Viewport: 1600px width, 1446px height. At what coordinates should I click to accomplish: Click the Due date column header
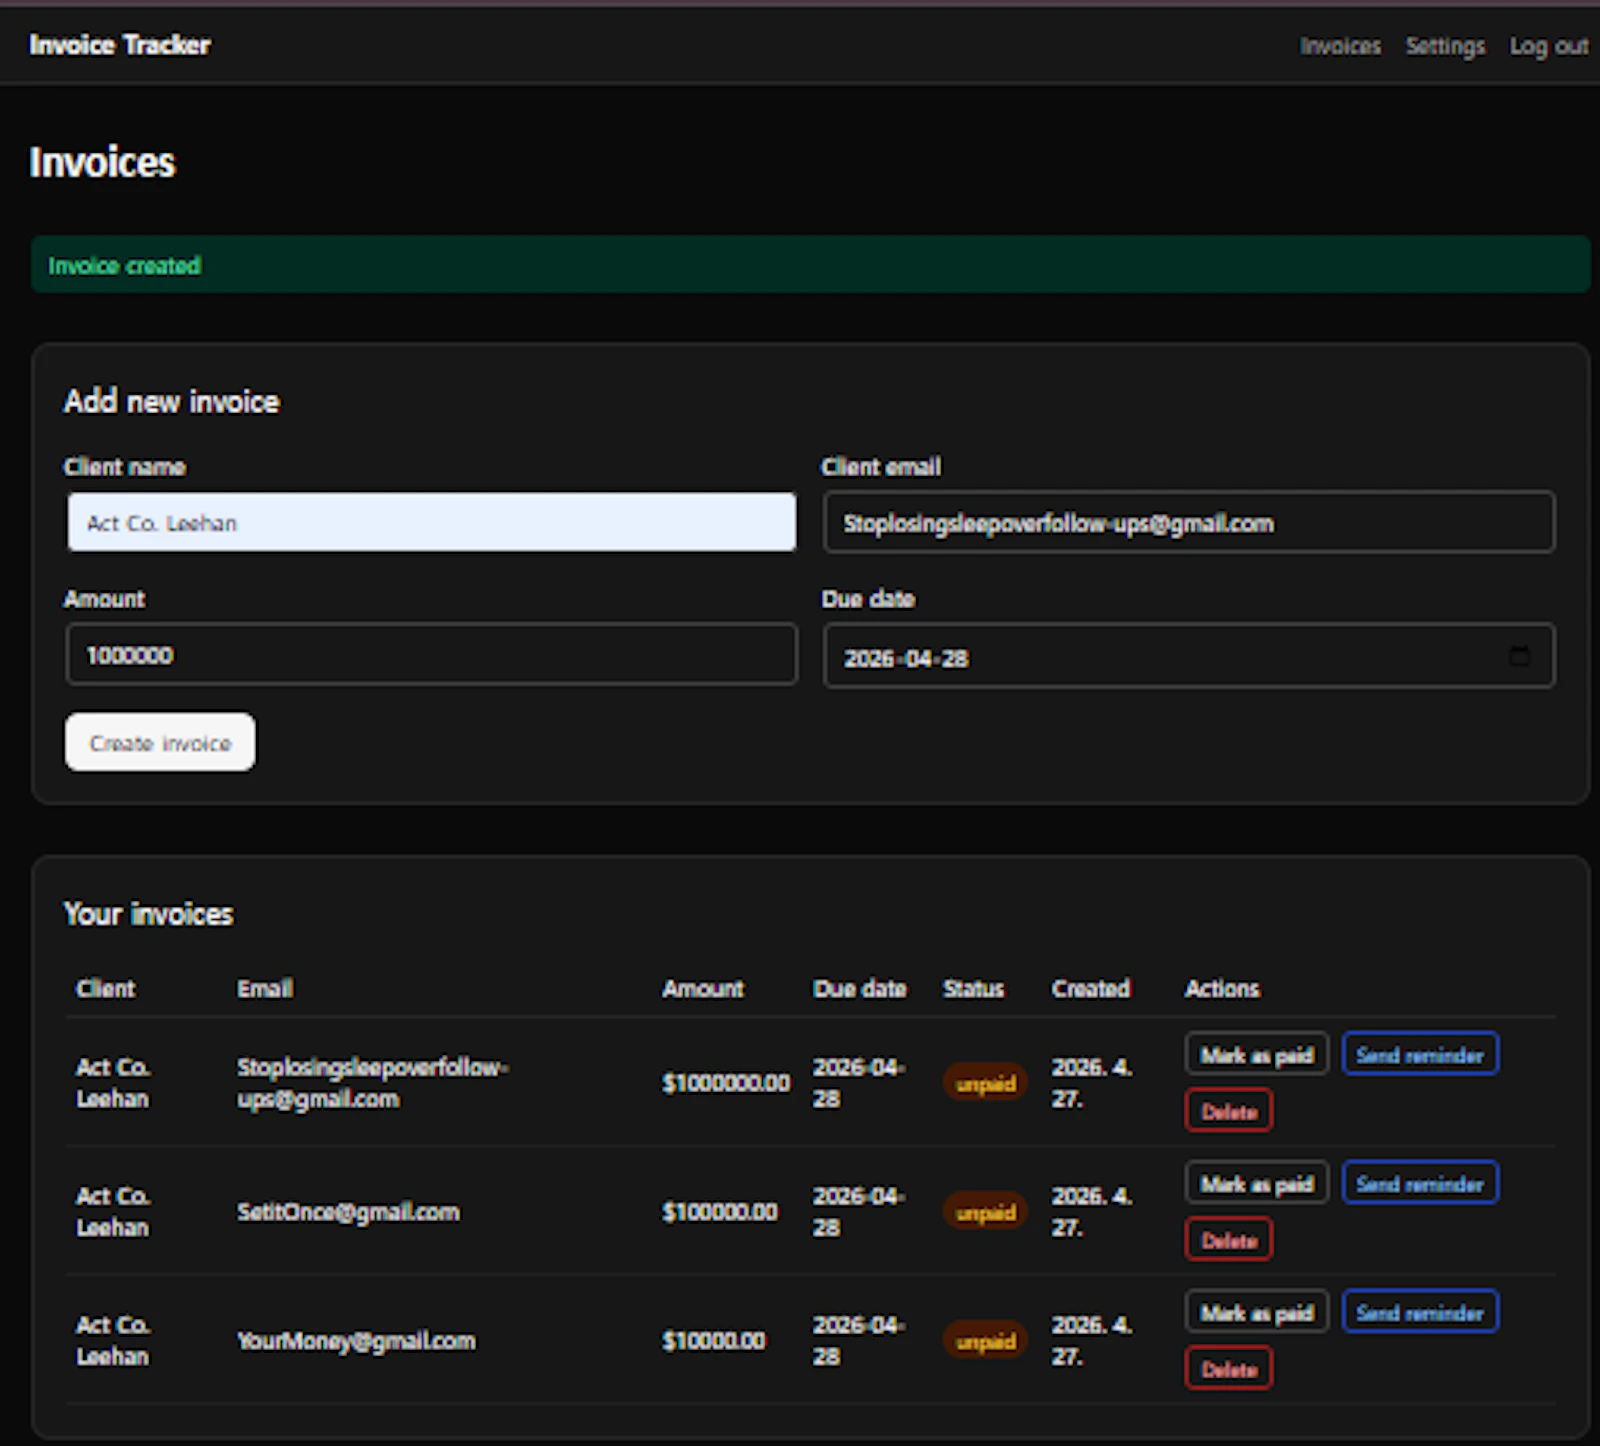[860, 988]
